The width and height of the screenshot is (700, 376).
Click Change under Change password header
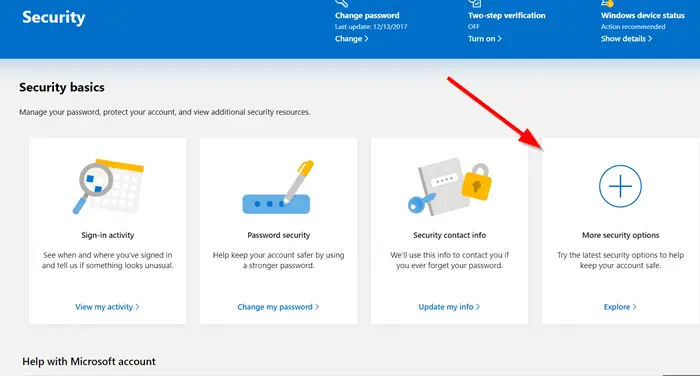[x=352, y=38]
